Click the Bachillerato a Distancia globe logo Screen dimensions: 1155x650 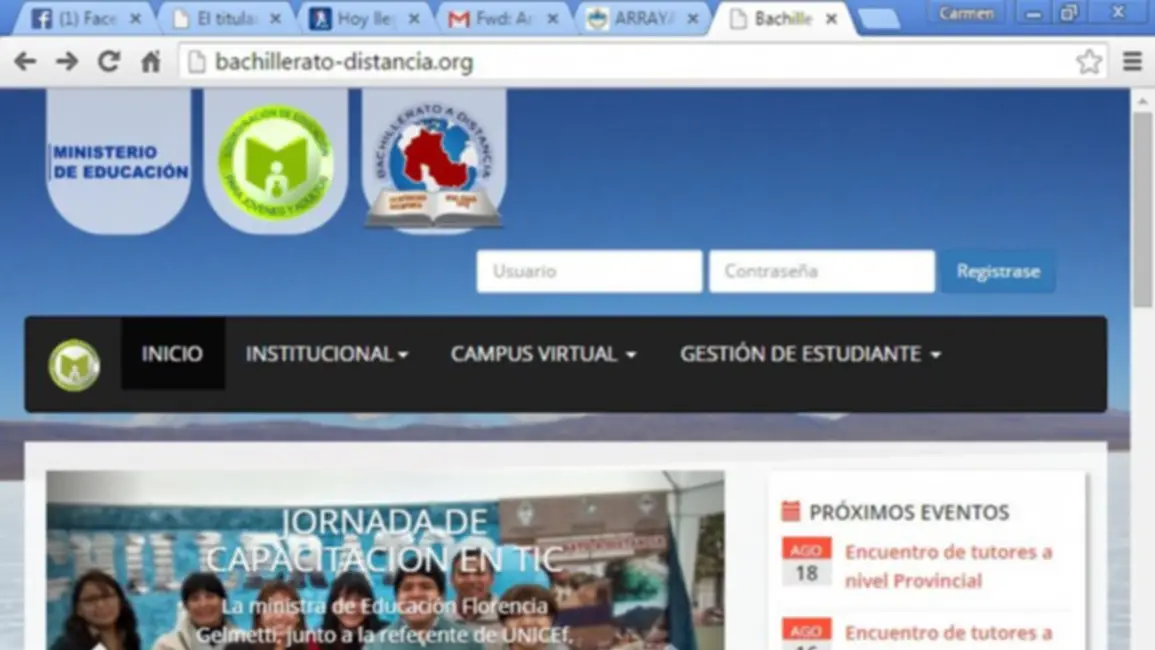[434, 162]
